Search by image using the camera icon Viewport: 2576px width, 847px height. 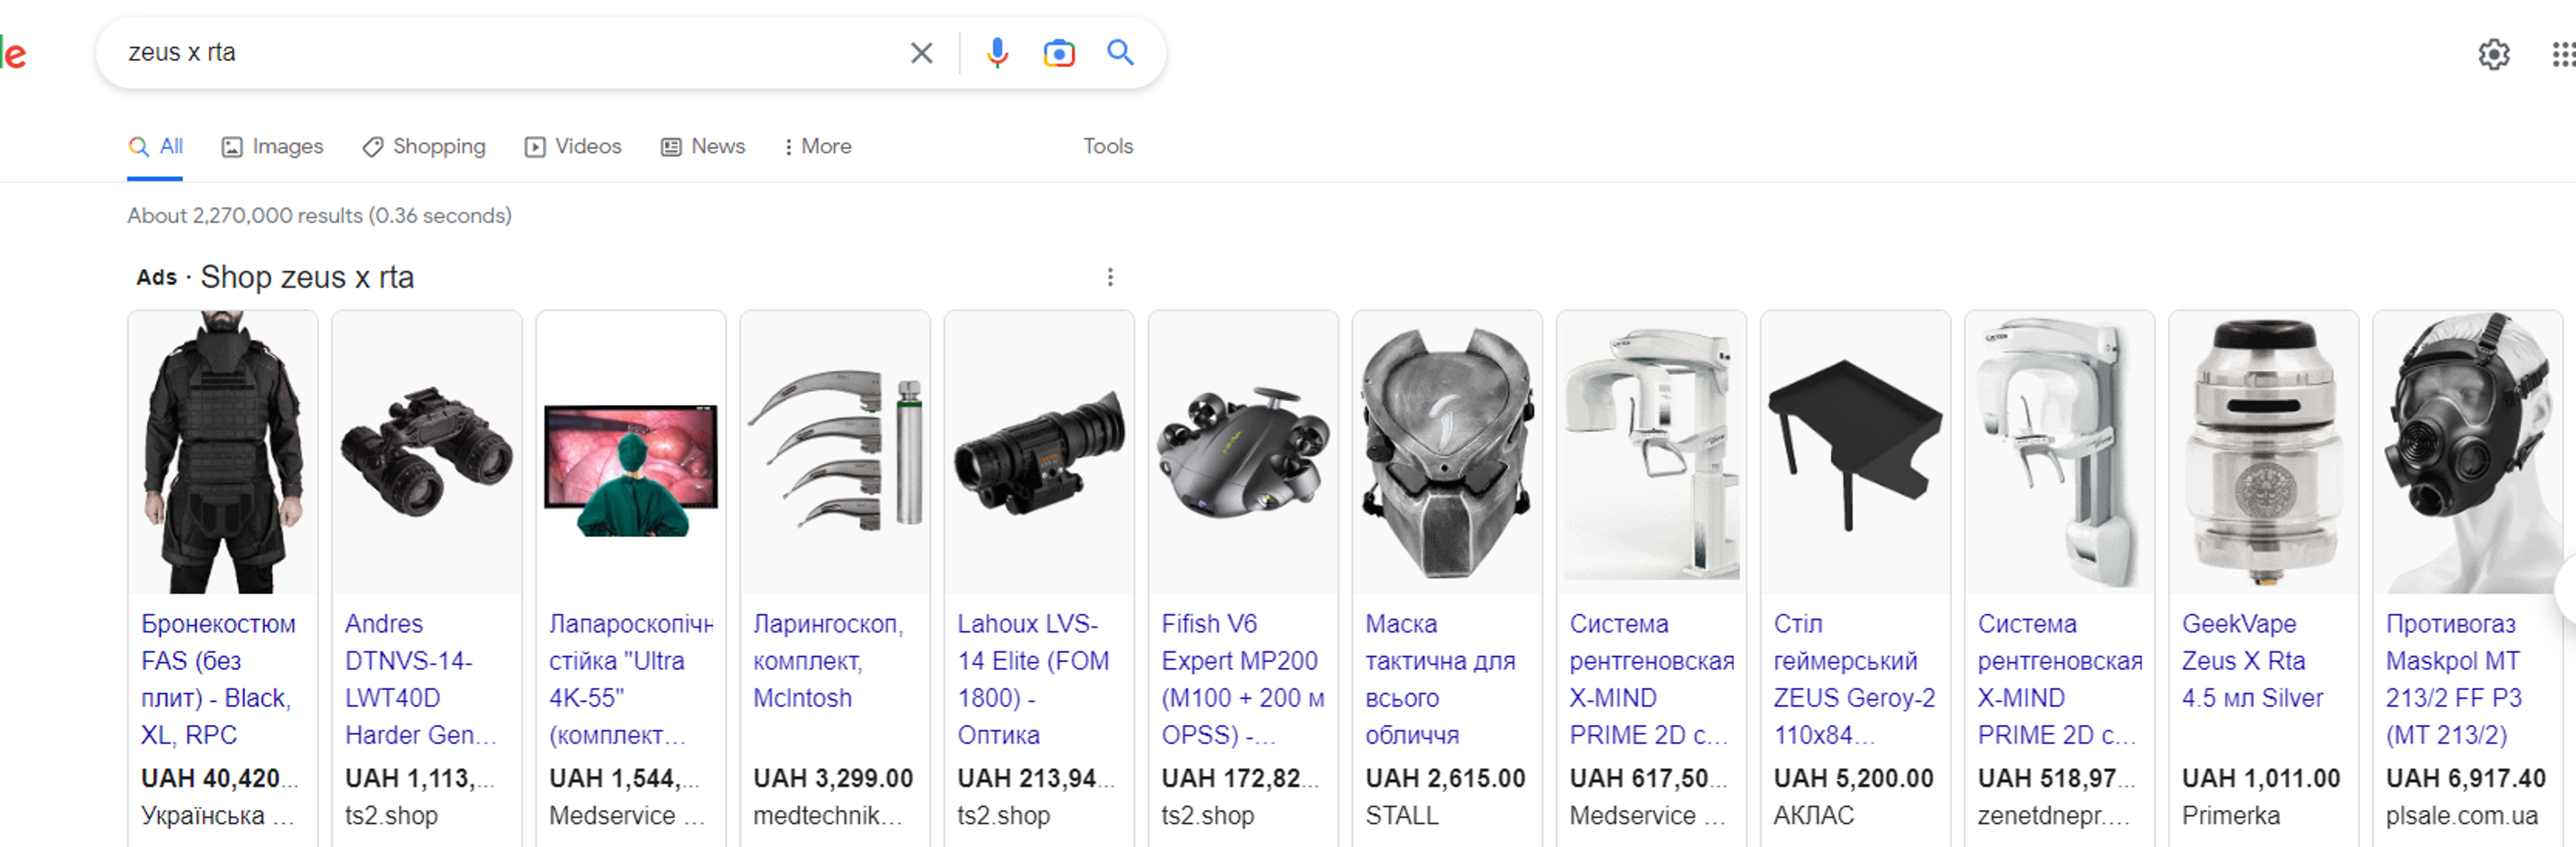pos(1059,53)
